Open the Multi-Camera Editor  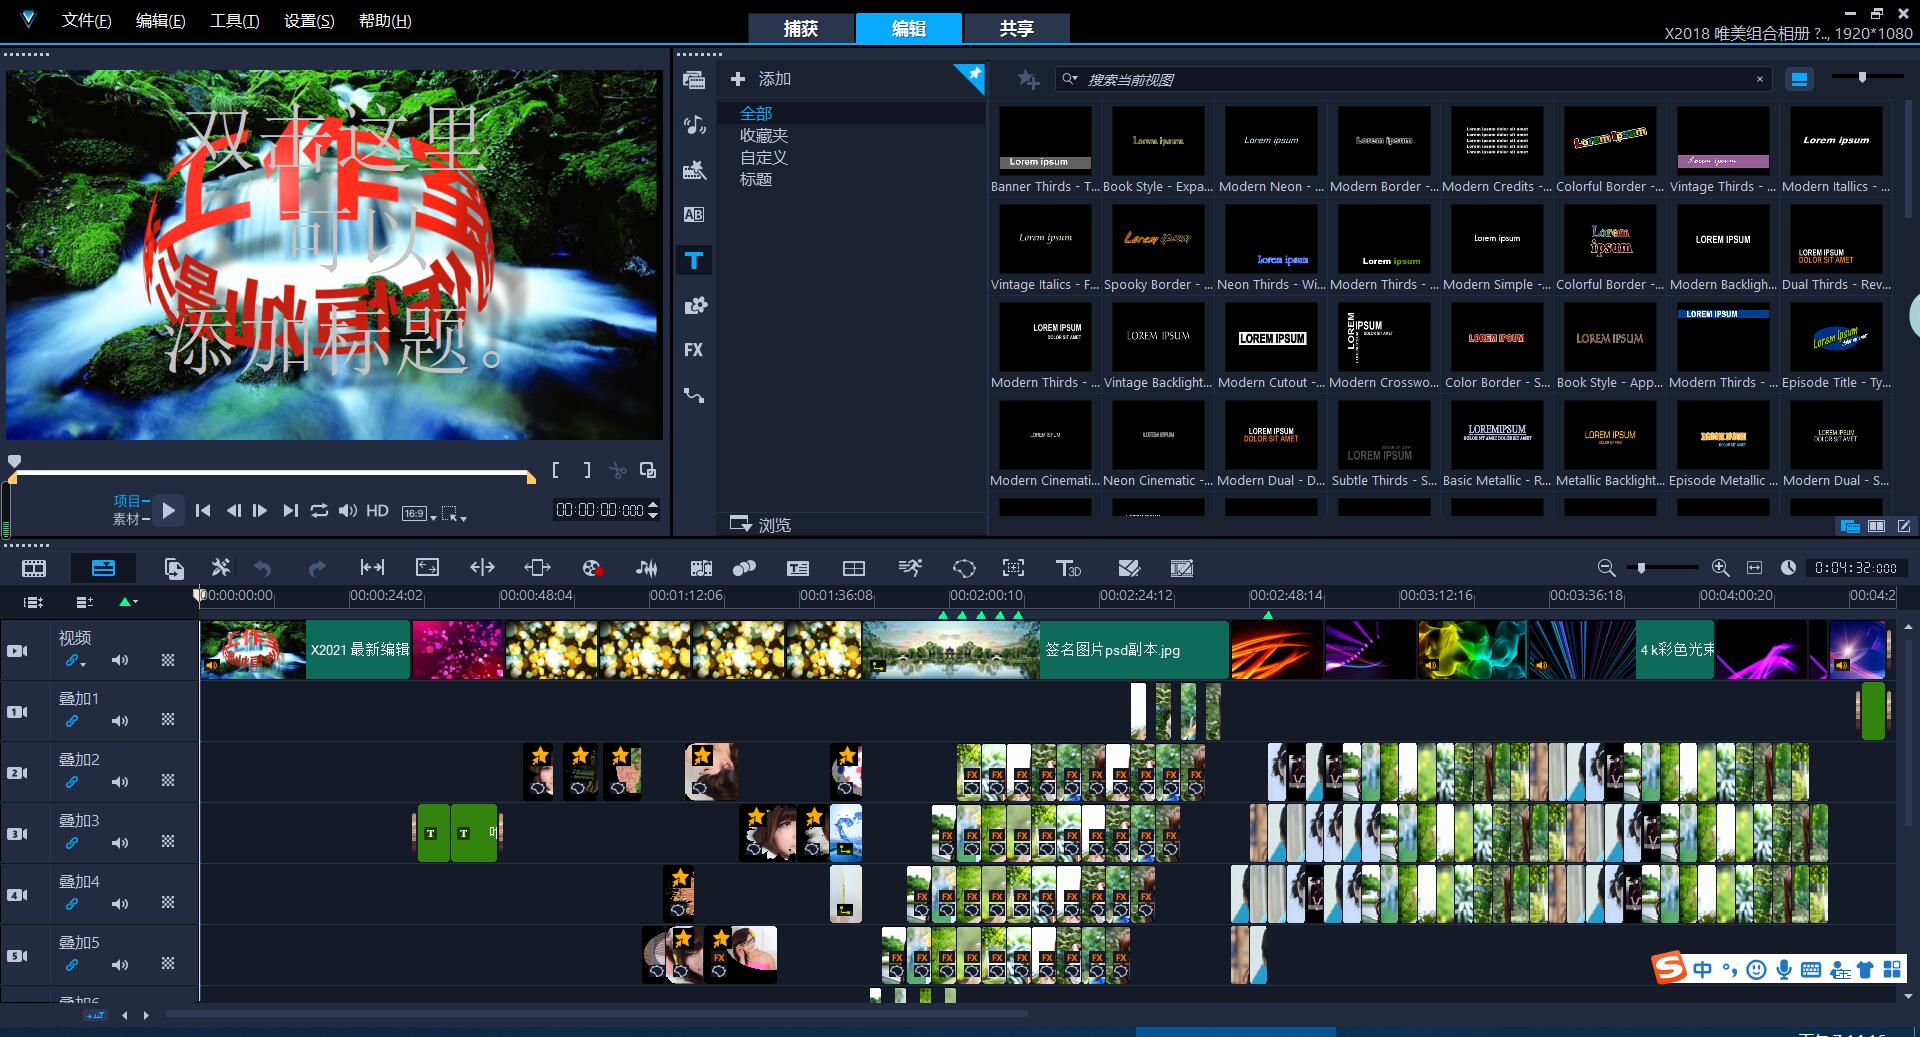pyautogui.click(x=854, y=568)
